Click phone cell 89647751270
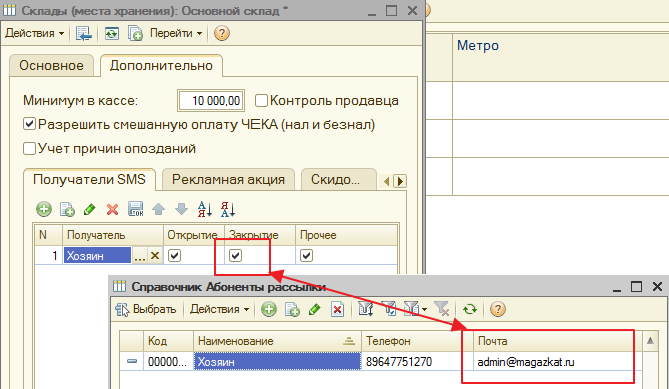 pyautogui.click(x=417, y=362)
